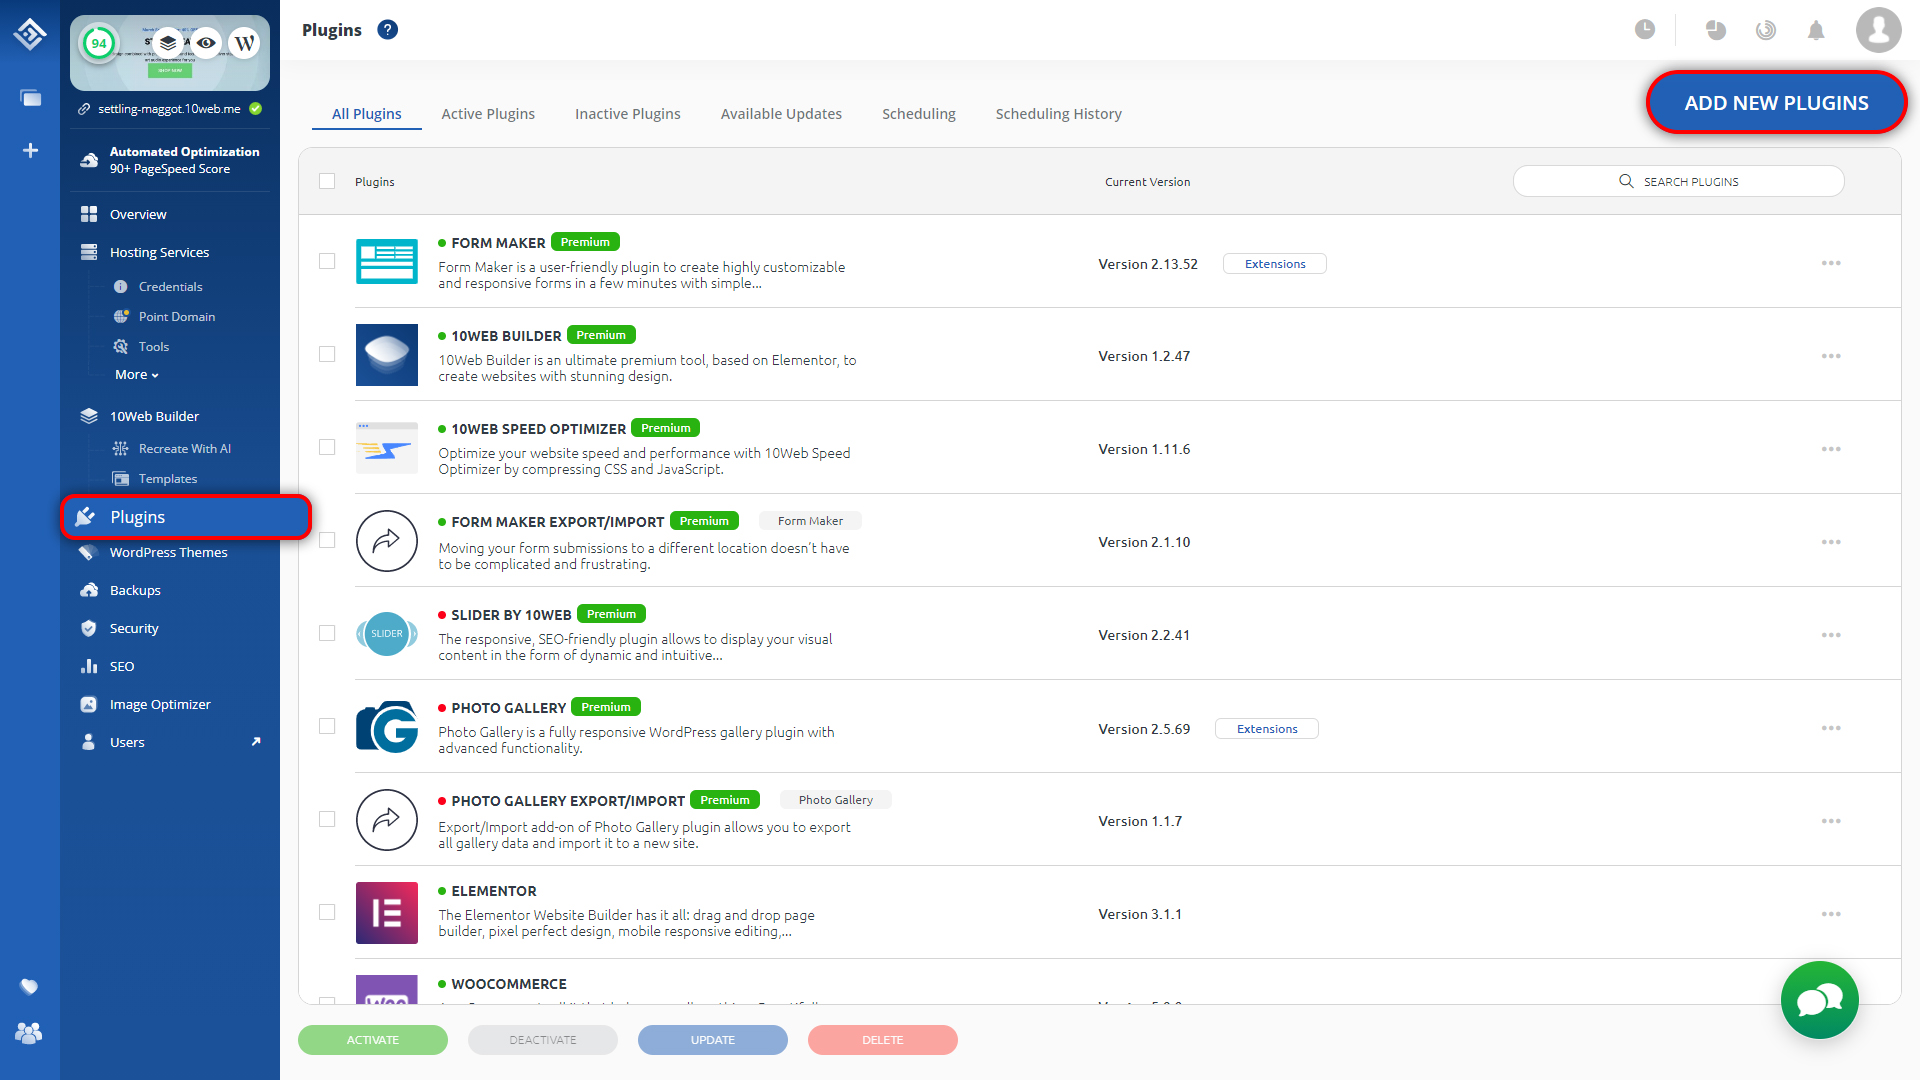The width and height of the screenshot is (1920, 1080).
Task: Check the Slider by 10Web checkbox
Action: click(327, 633)
